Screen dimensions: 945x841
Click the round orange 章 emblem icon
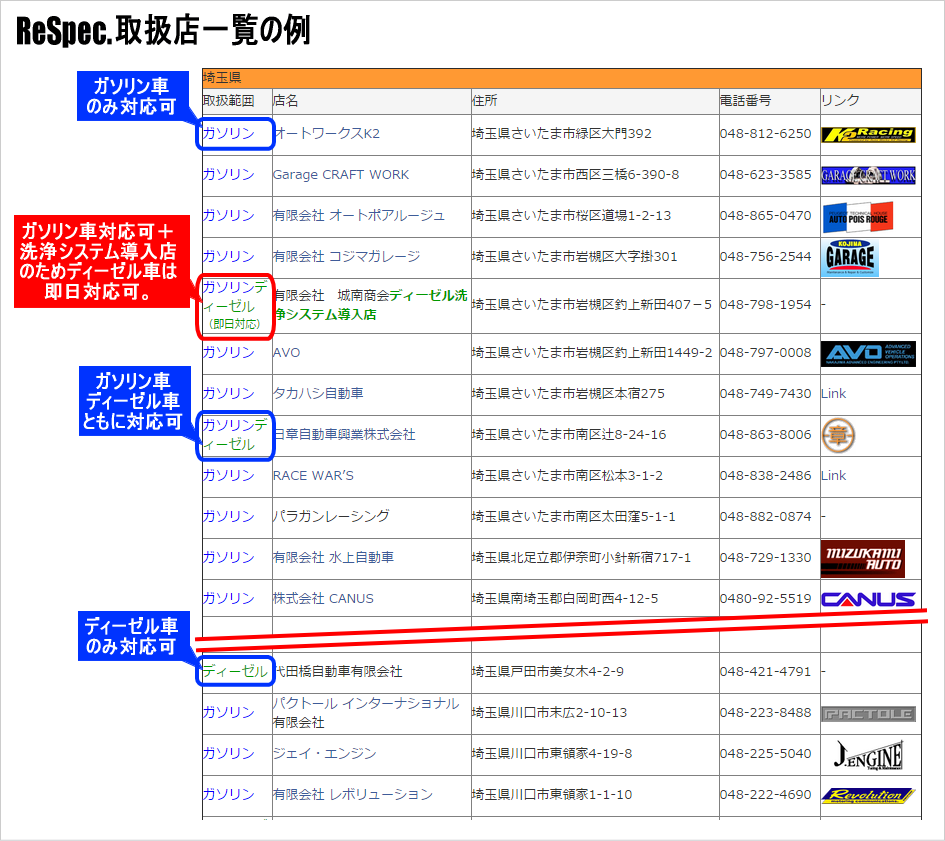coord(838,435)
